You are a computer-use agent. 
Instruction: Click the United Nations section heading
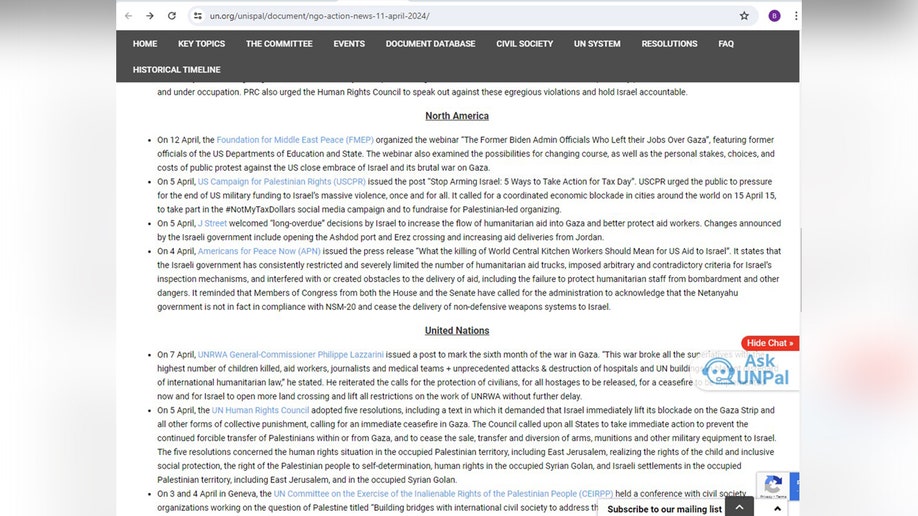(x=457, y=331)
